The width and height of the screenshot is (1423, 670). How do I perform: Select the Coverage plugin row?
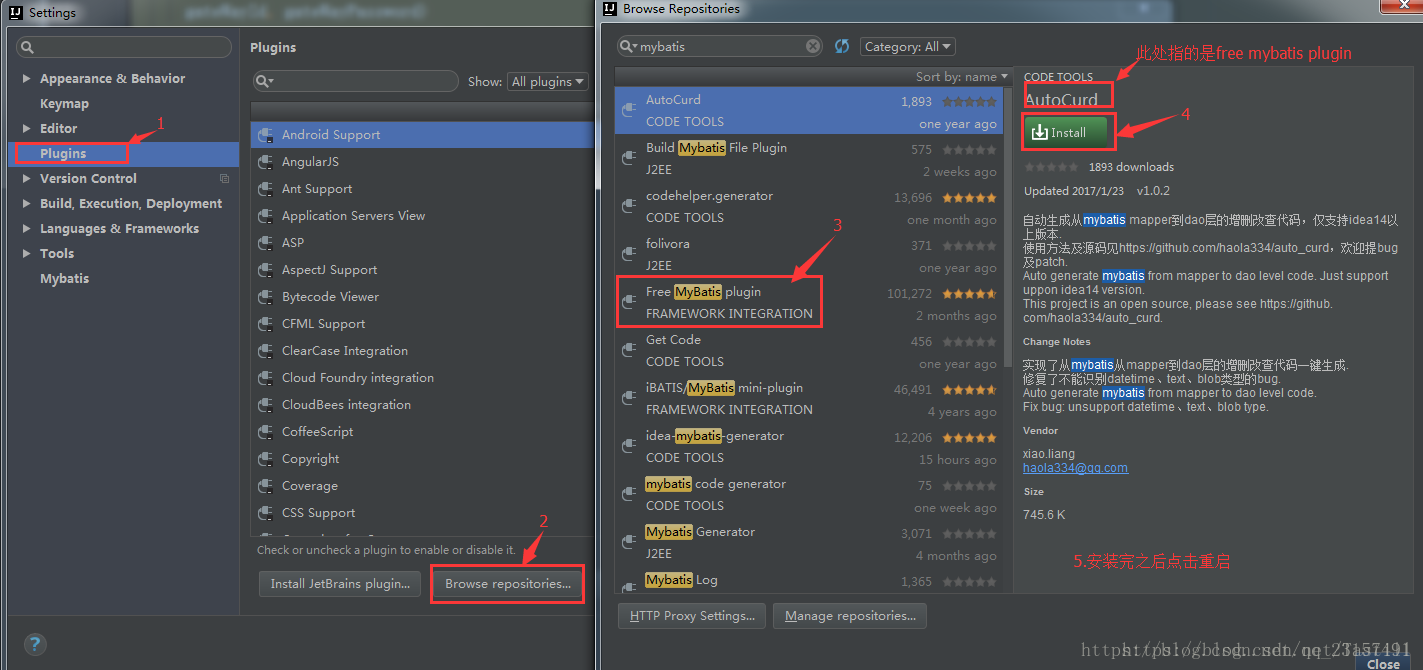click(422, 486)
